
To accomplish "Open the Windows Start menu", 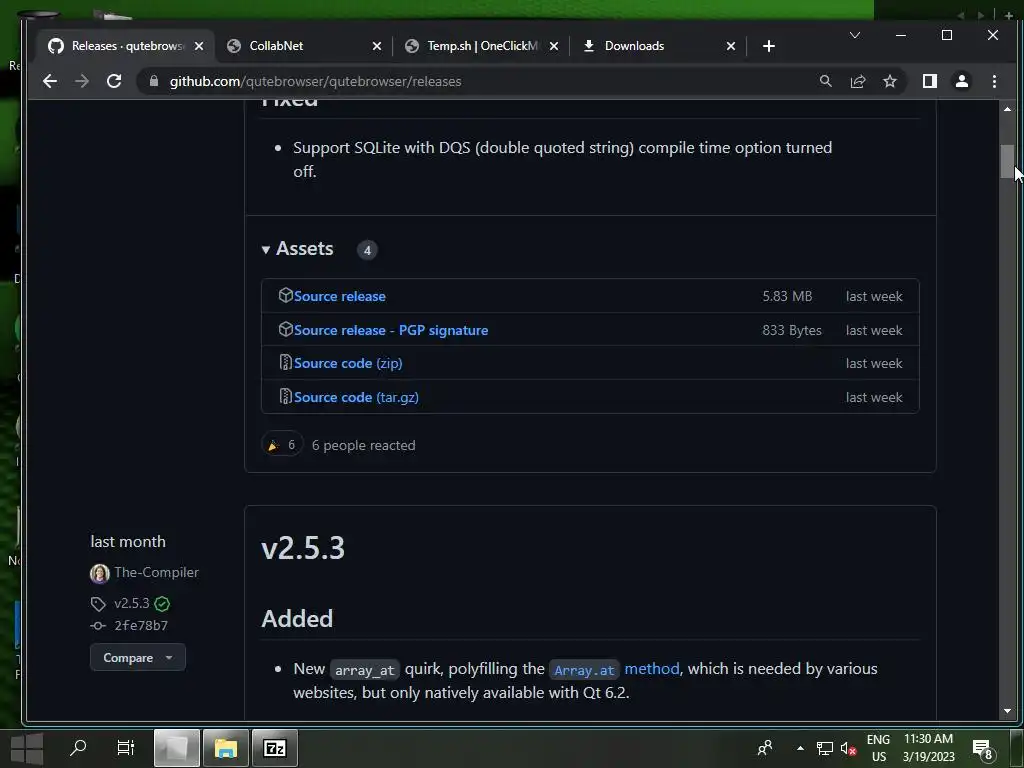I will tap(27, 748).
